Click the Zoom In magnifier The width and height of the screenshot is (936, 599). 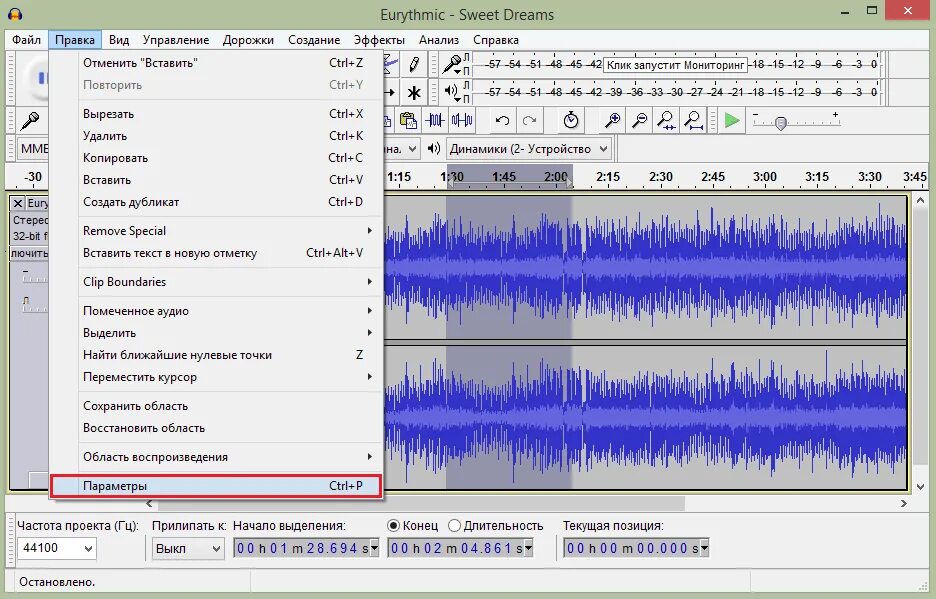coord(612,121)
